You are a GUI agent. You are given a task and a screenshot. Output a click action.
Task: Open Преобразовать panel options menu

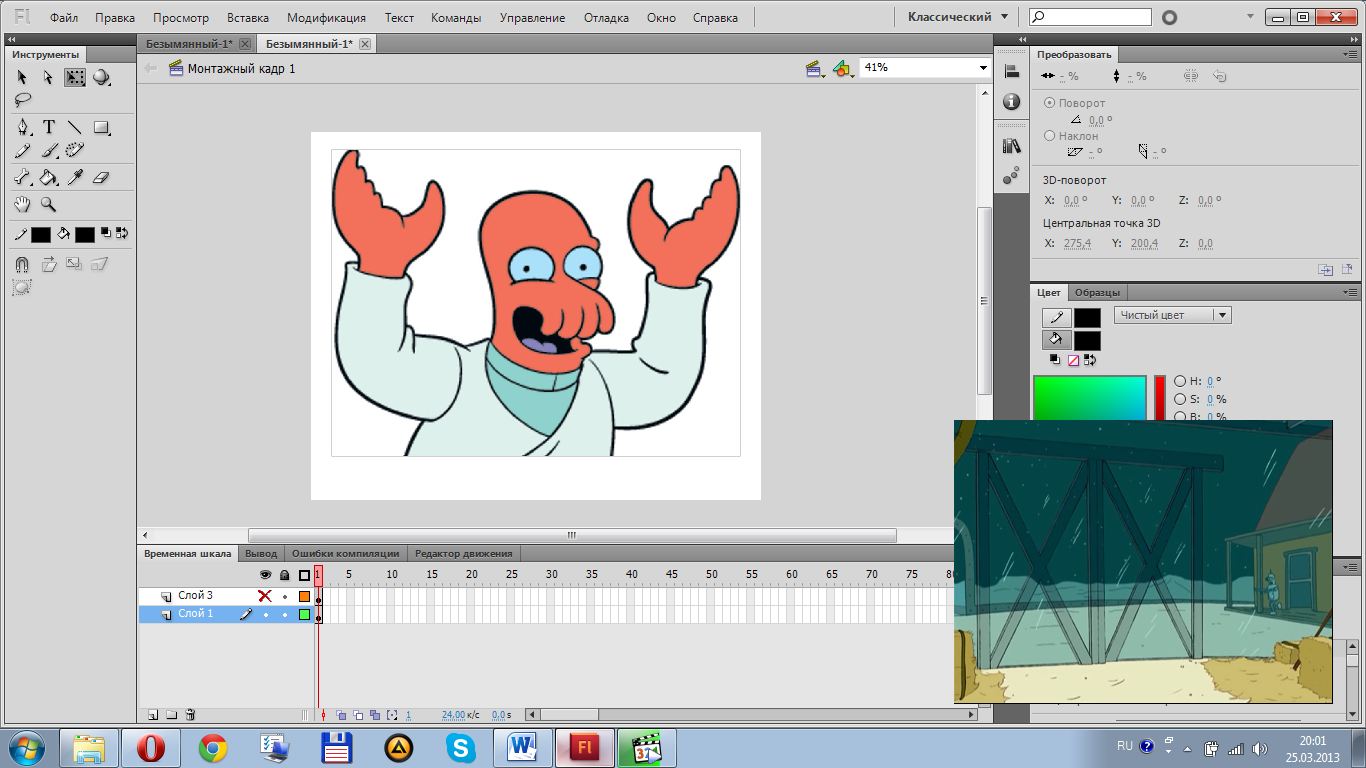(x=1352, y=54)
